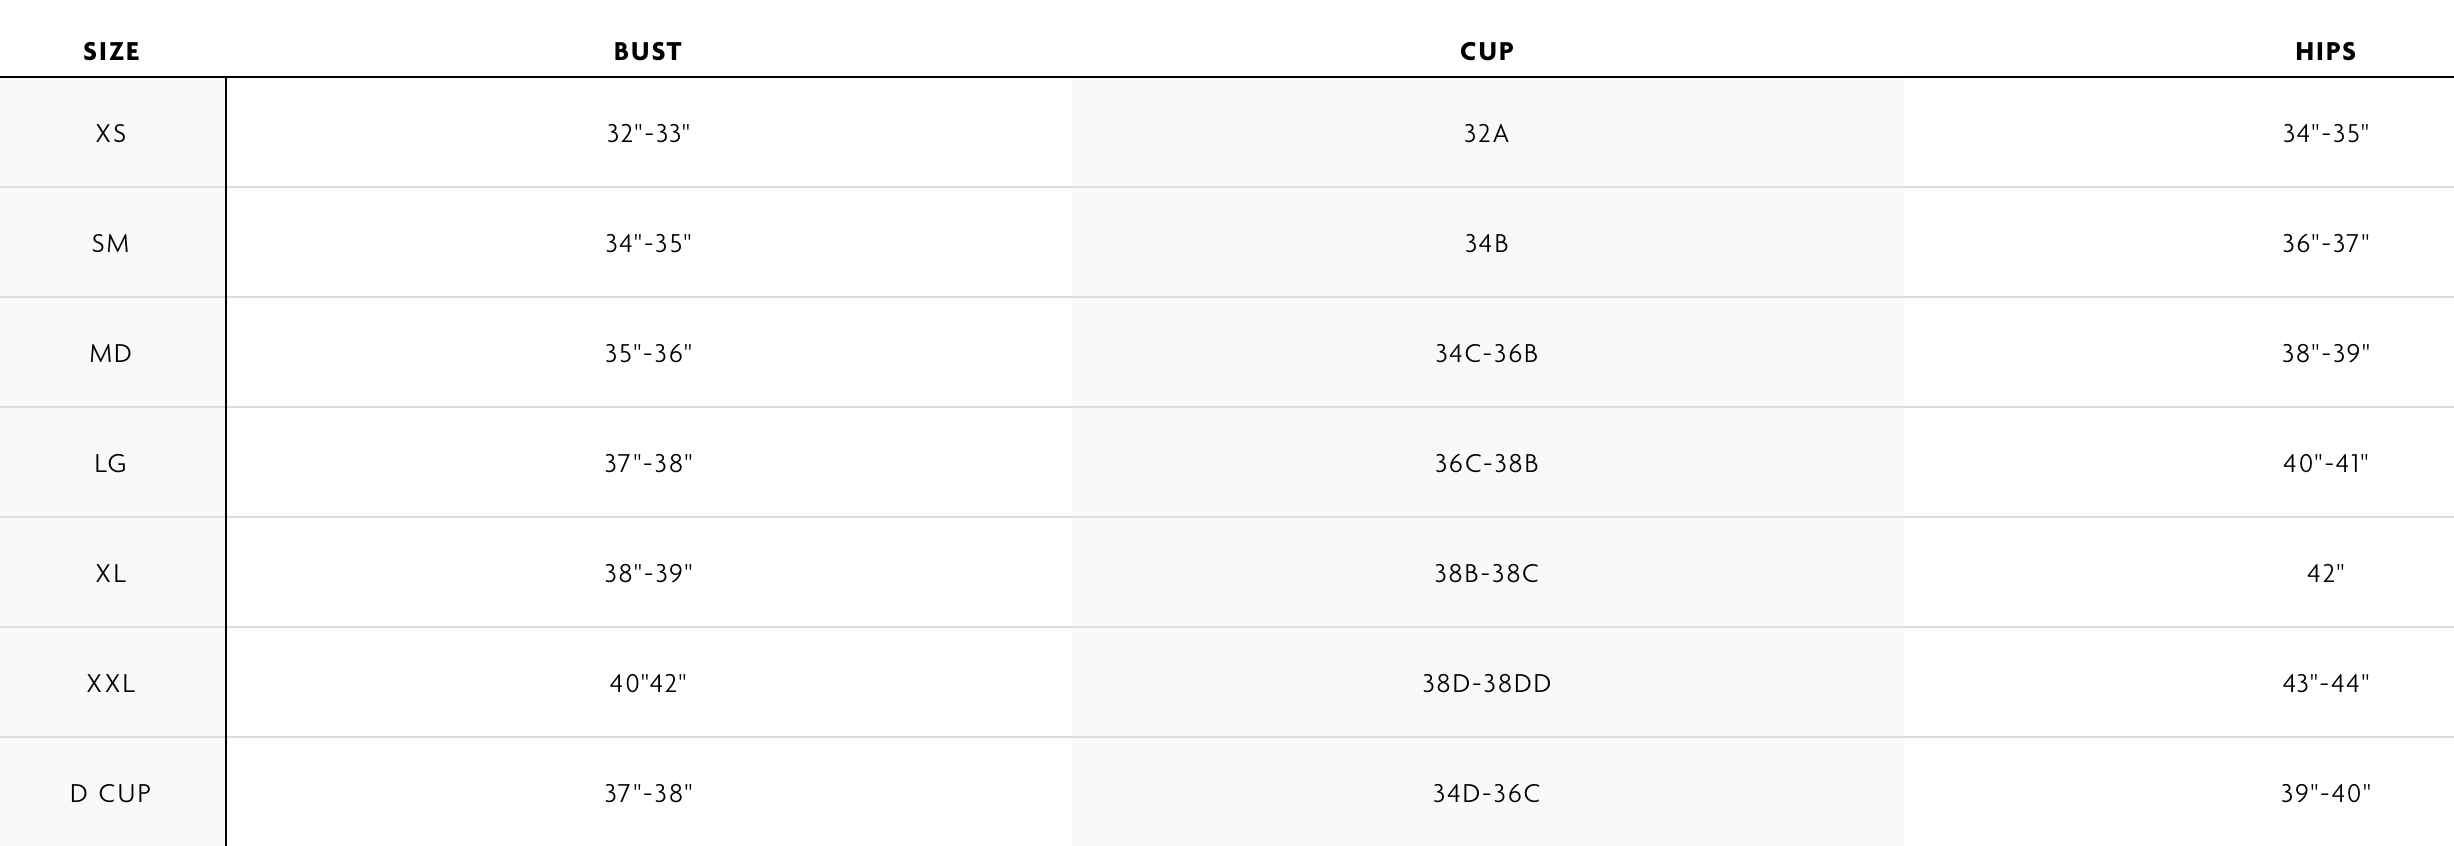Click the BUST column header

648,52
